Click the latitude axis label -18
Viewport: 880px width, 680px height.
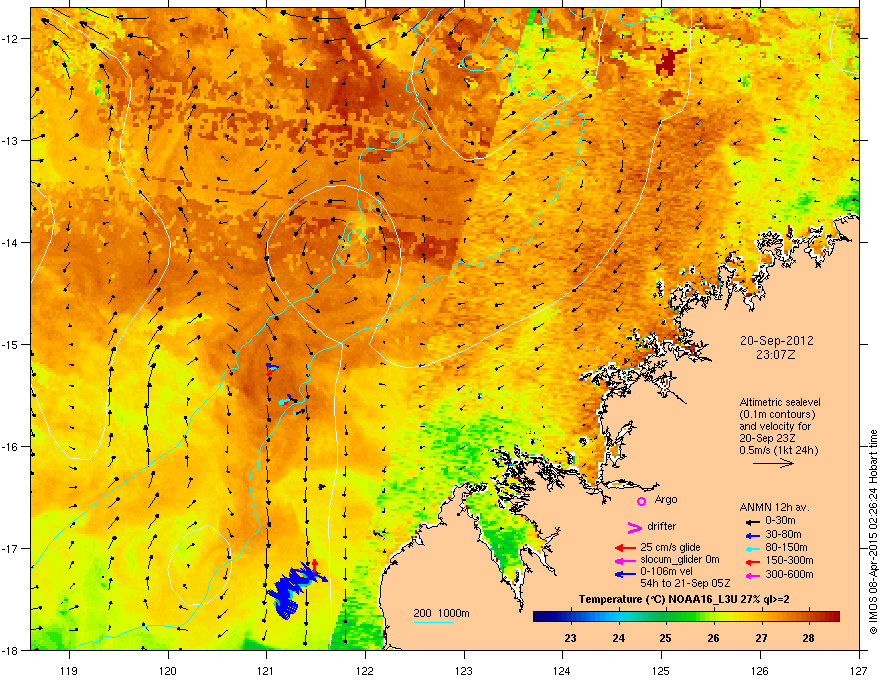point(10,650)
